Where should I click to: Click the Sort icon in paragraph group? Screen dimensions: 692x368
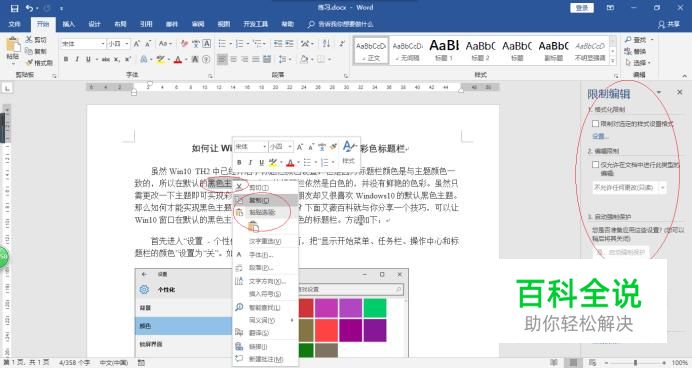(x=326, y=44)
